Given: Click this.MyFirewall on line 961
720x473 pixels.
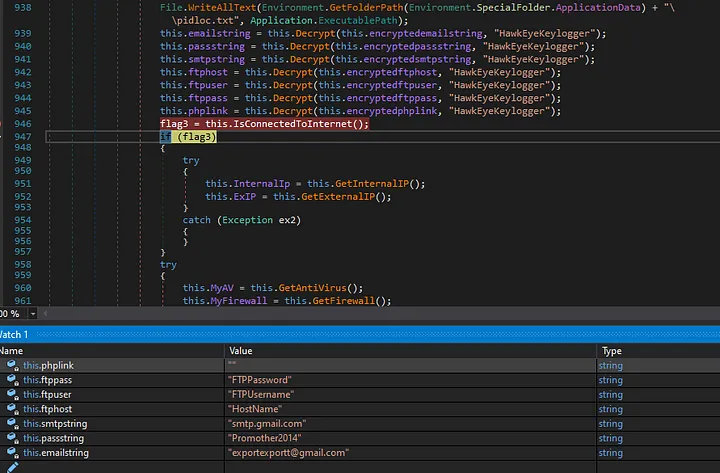Looking at the screenshot, I should point(225,301).
